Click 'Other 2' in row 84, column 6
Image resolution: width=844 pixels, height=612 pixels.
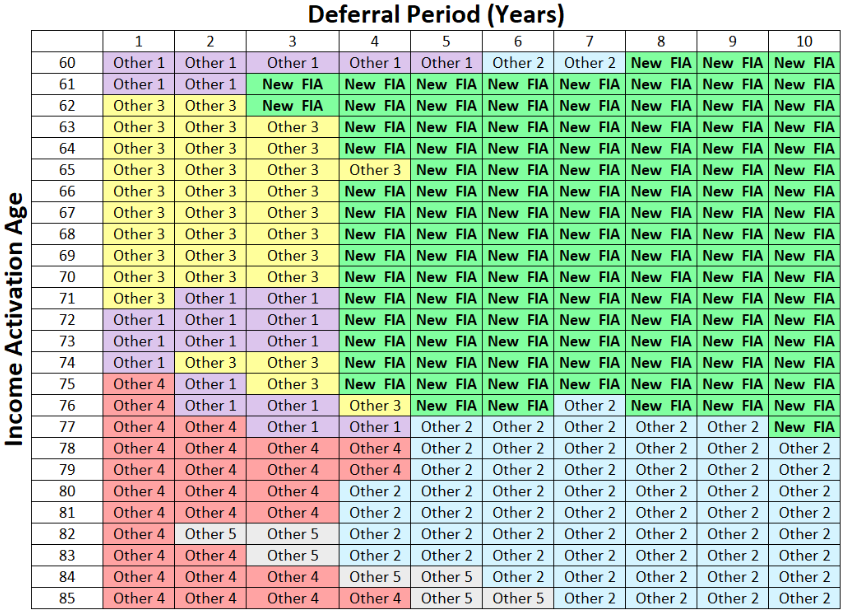click(518, 577)
